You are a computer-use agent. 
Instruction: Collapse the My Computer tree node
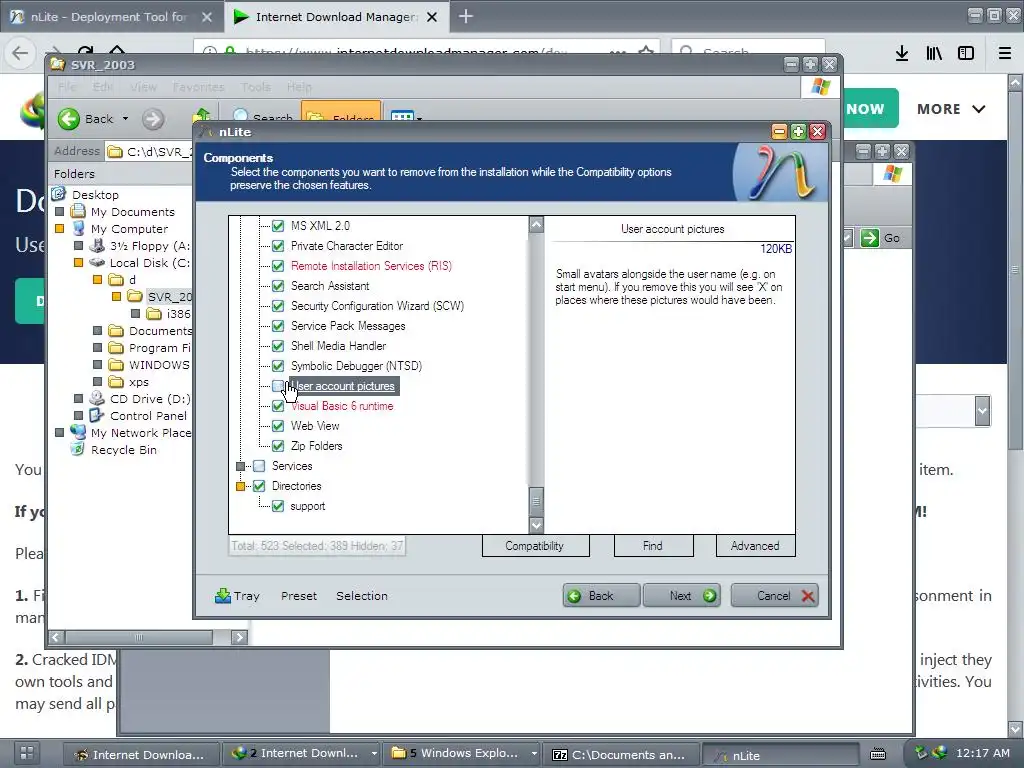[59, 229]
